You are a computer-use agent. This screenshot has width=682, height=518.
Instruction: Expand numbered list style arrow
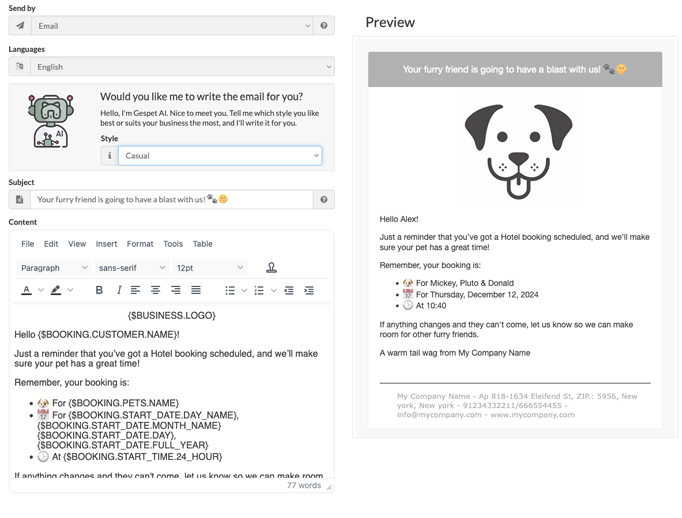pyautogui.click(x=274, y=290)
